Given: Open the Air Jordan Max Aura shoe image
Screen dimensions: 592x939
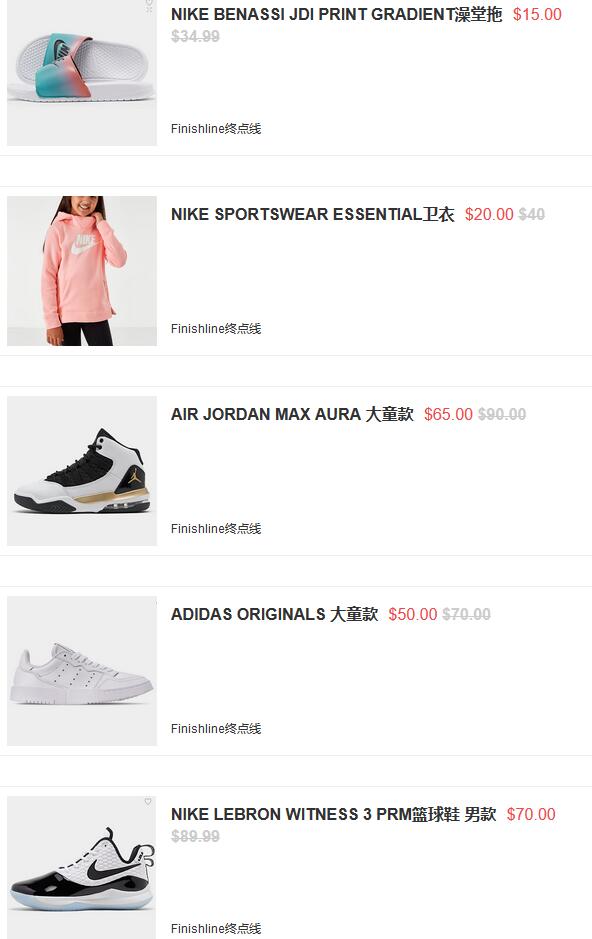Looking at the screenshot, I should coord(82,471).
